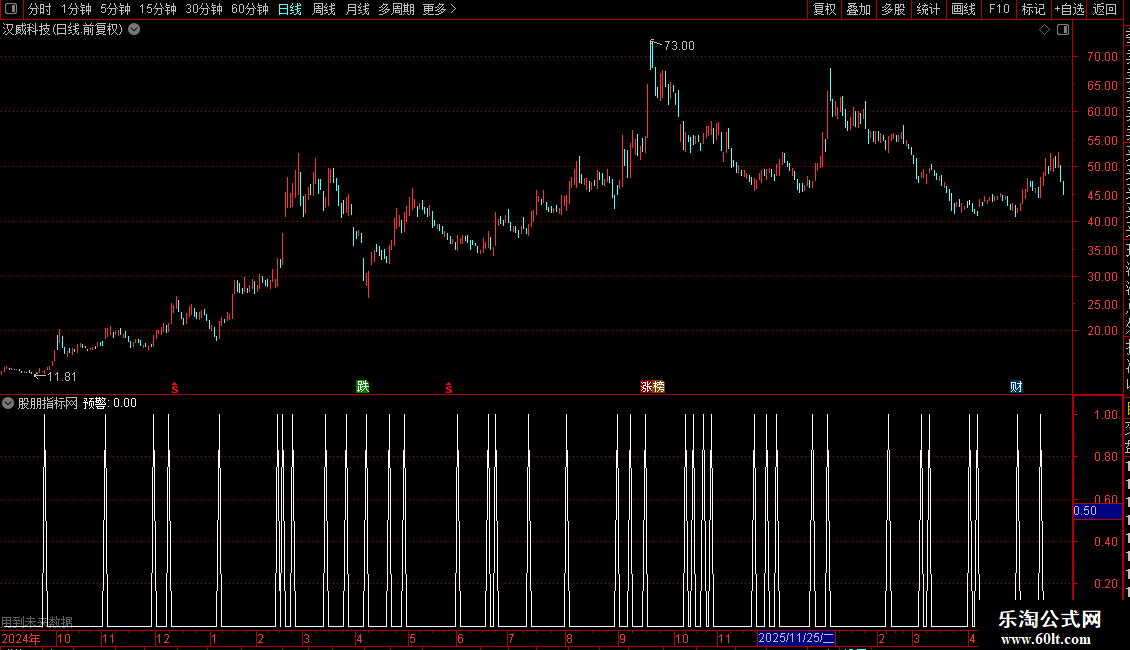Click the 标记 mark button

pyautogui.click(x=1033, y=9)
